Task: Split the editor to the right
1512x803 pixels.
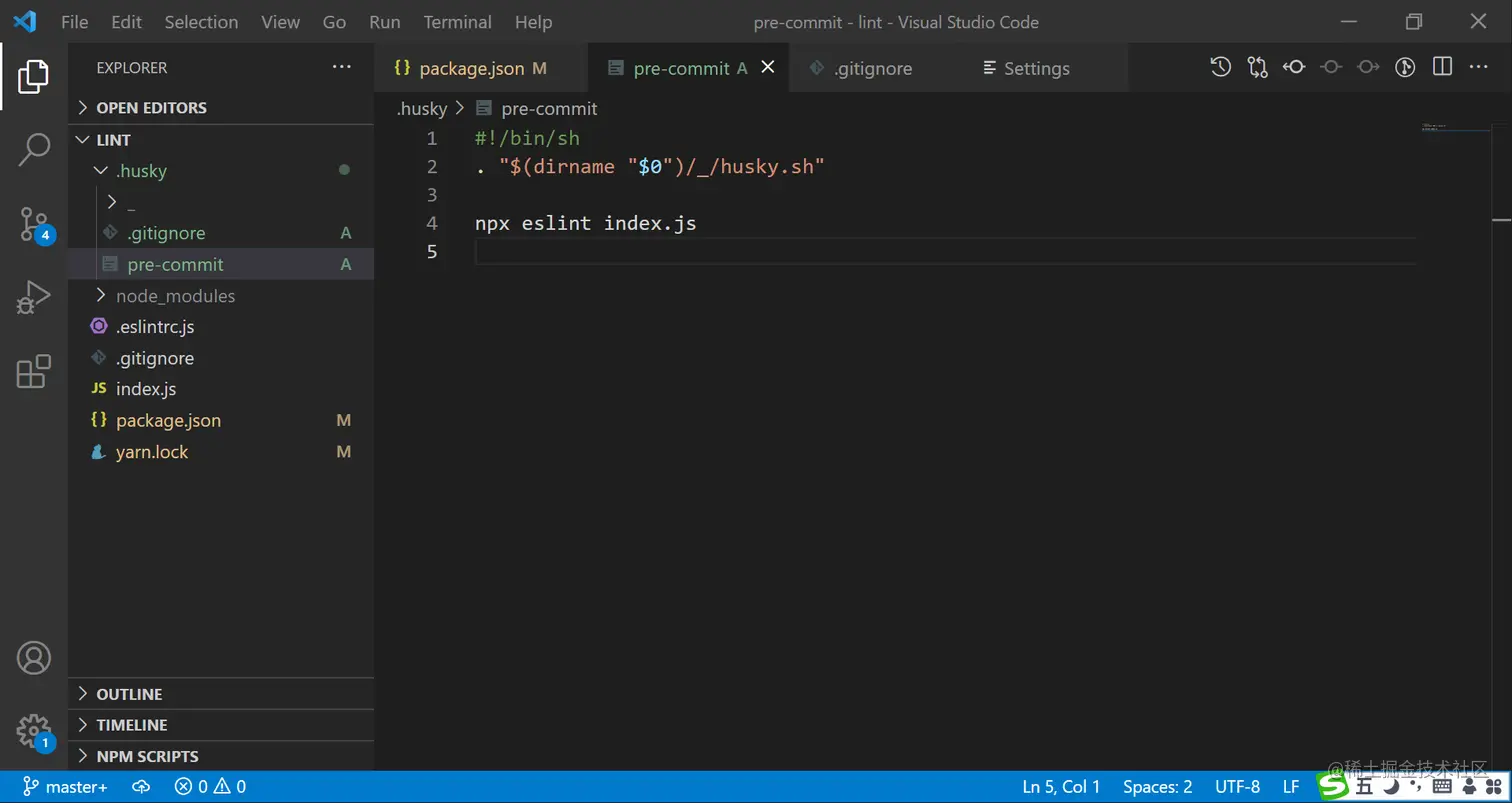Action: point(1442,67)
